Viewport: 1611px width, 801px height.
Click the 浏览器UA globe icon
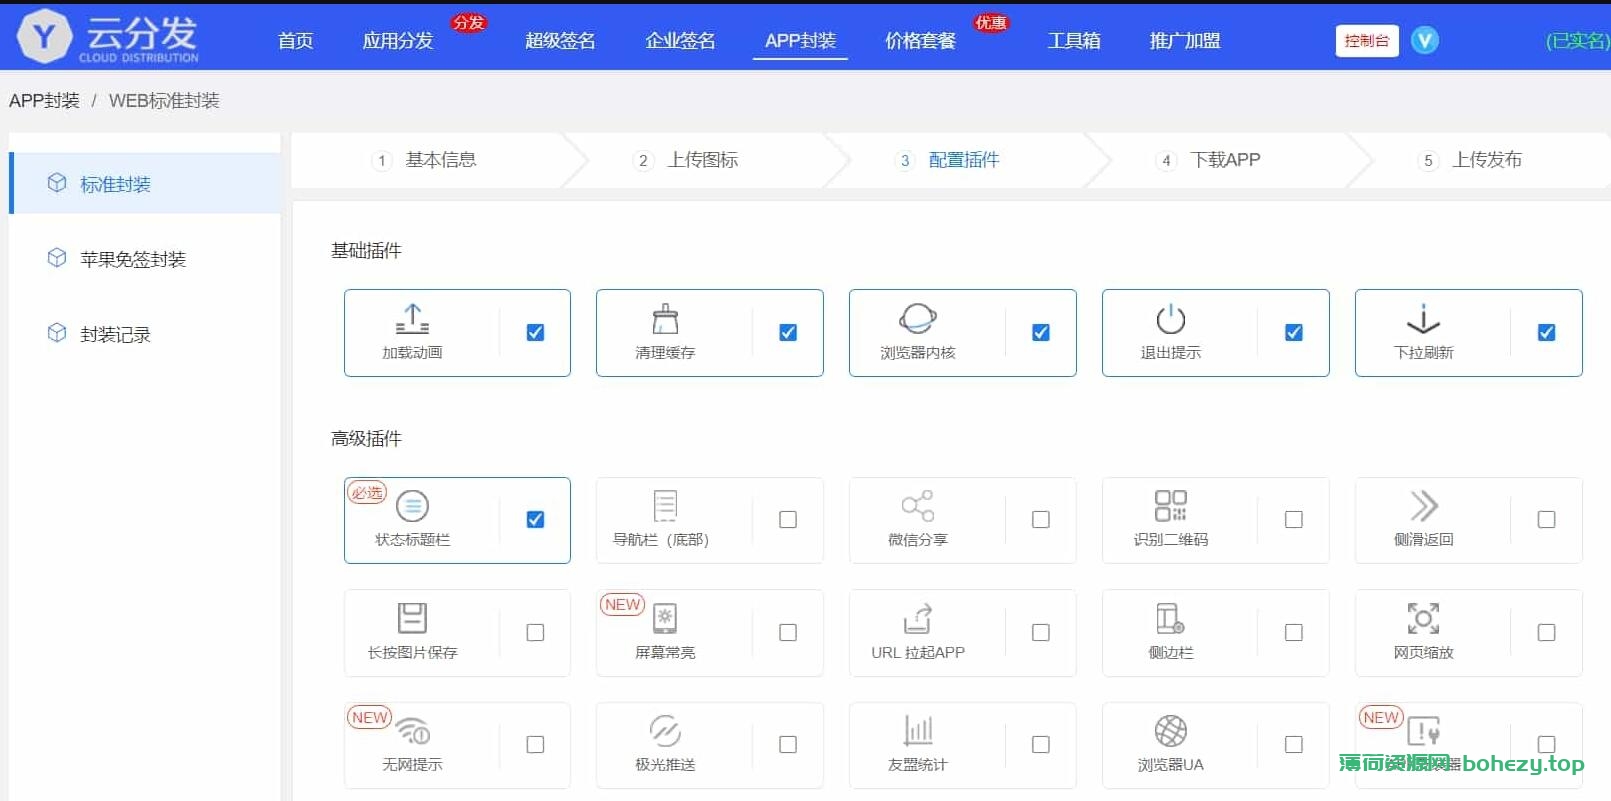pyautogui.click(x=1171, y=731)
